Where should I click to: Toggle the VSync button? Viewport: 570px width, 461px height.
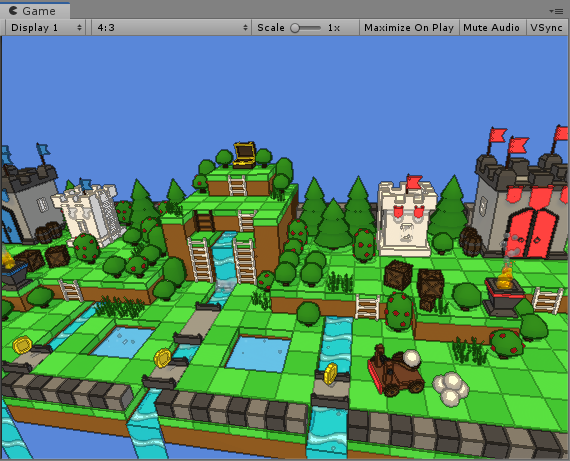point(547,28)
